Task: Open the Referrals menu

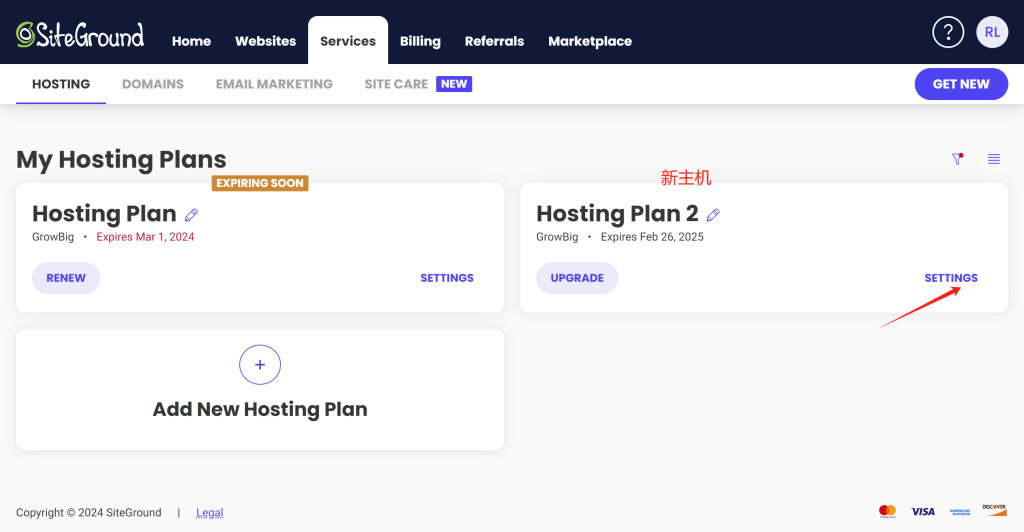Action: coord(494,41)
